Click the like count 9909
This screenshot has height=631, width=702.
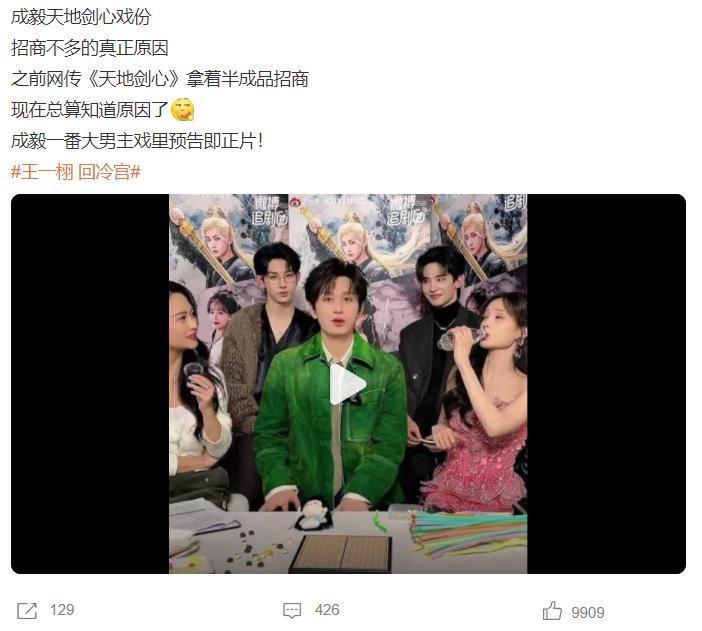tap(587, 612)
